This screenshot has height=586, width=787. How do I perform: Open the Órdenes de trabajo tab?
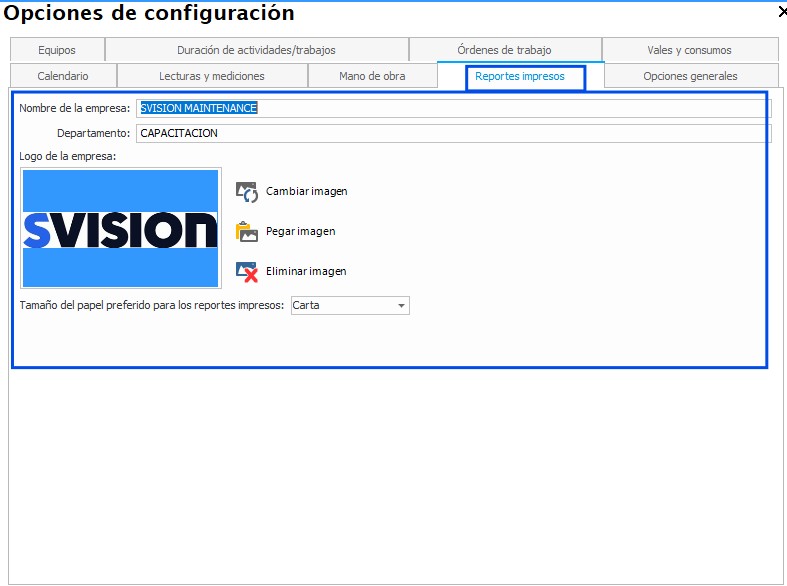(x=505, y=50)
